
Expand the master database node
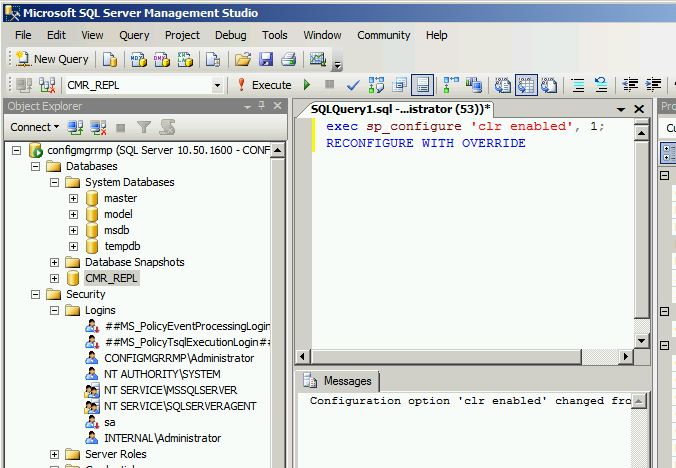73,198
